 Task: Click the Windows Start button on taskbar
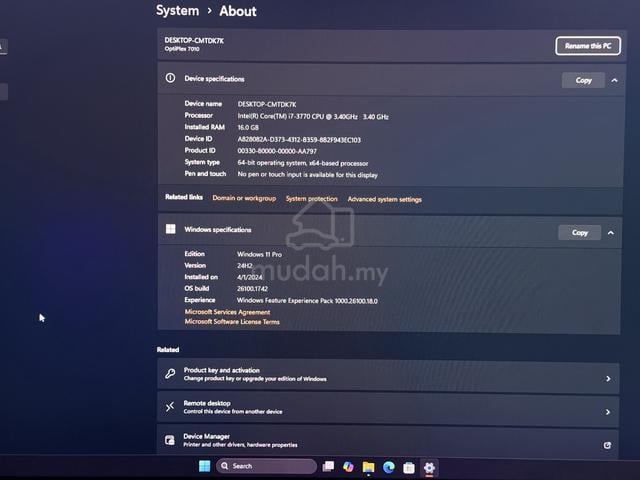click(x=204, y=466)
